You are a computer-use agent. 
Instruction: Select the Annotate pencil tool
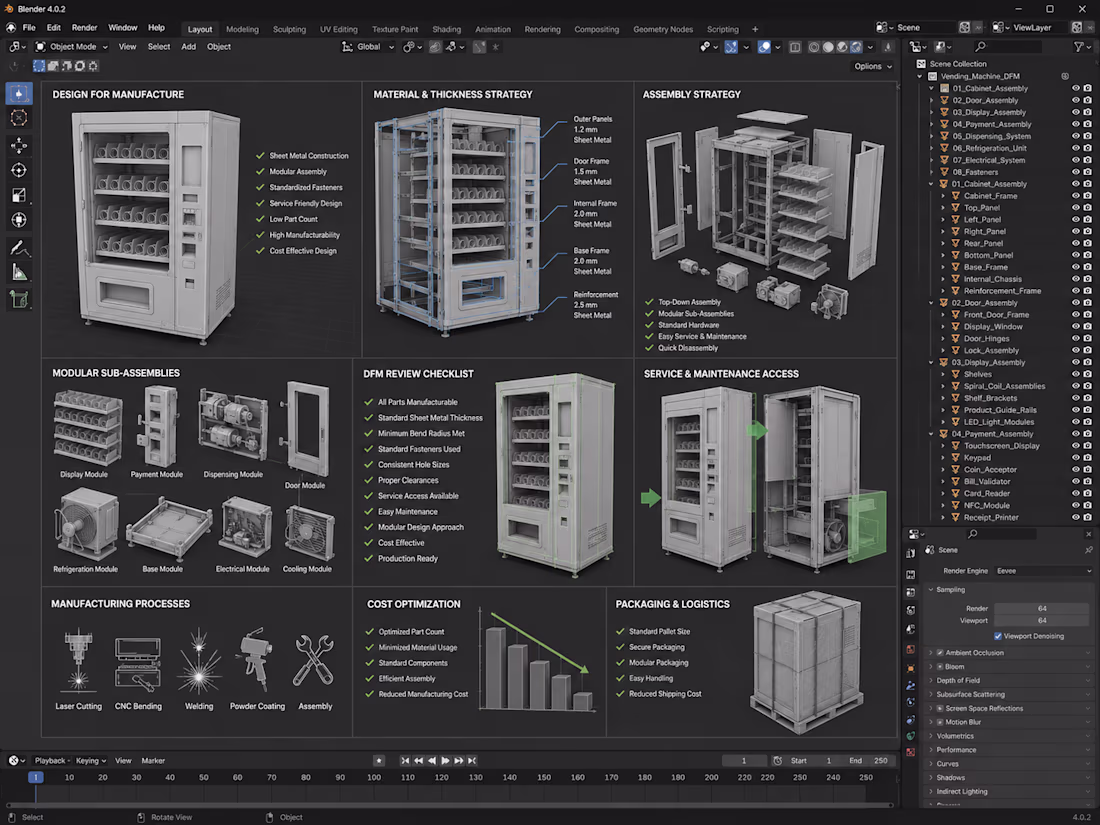coord(19,248)
